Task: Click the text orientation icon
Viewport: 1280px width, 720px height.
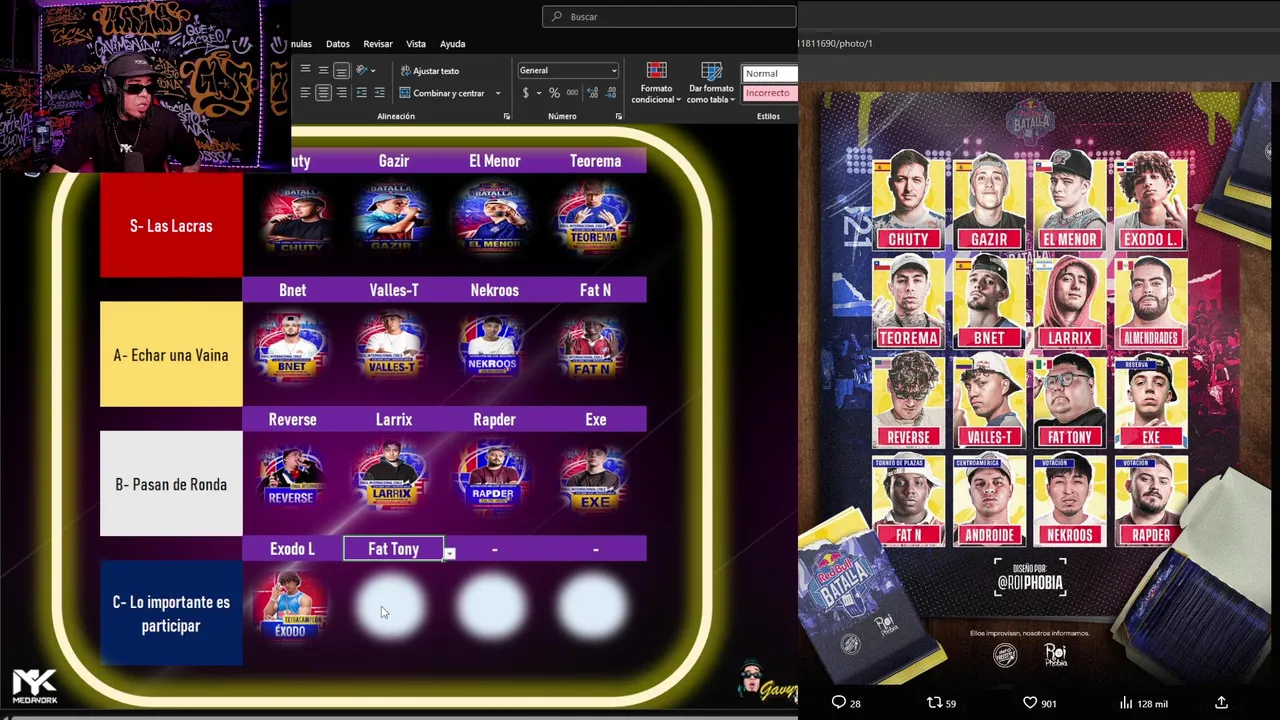Action: [361, 70]
